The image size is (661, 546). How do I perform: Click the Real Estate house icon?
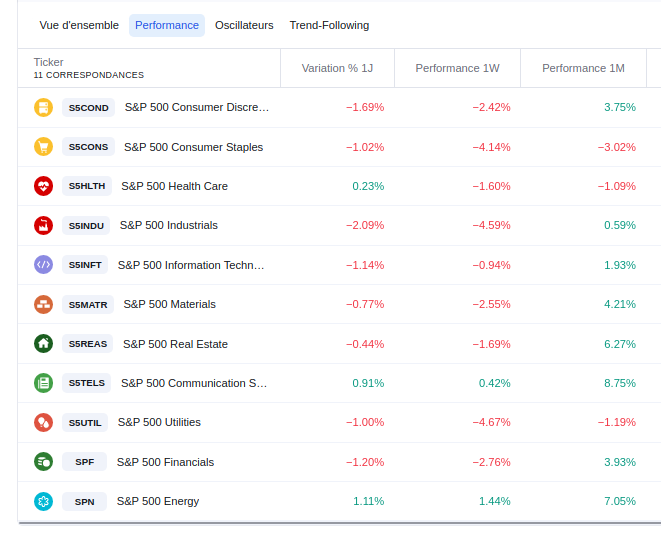[43, 344]
